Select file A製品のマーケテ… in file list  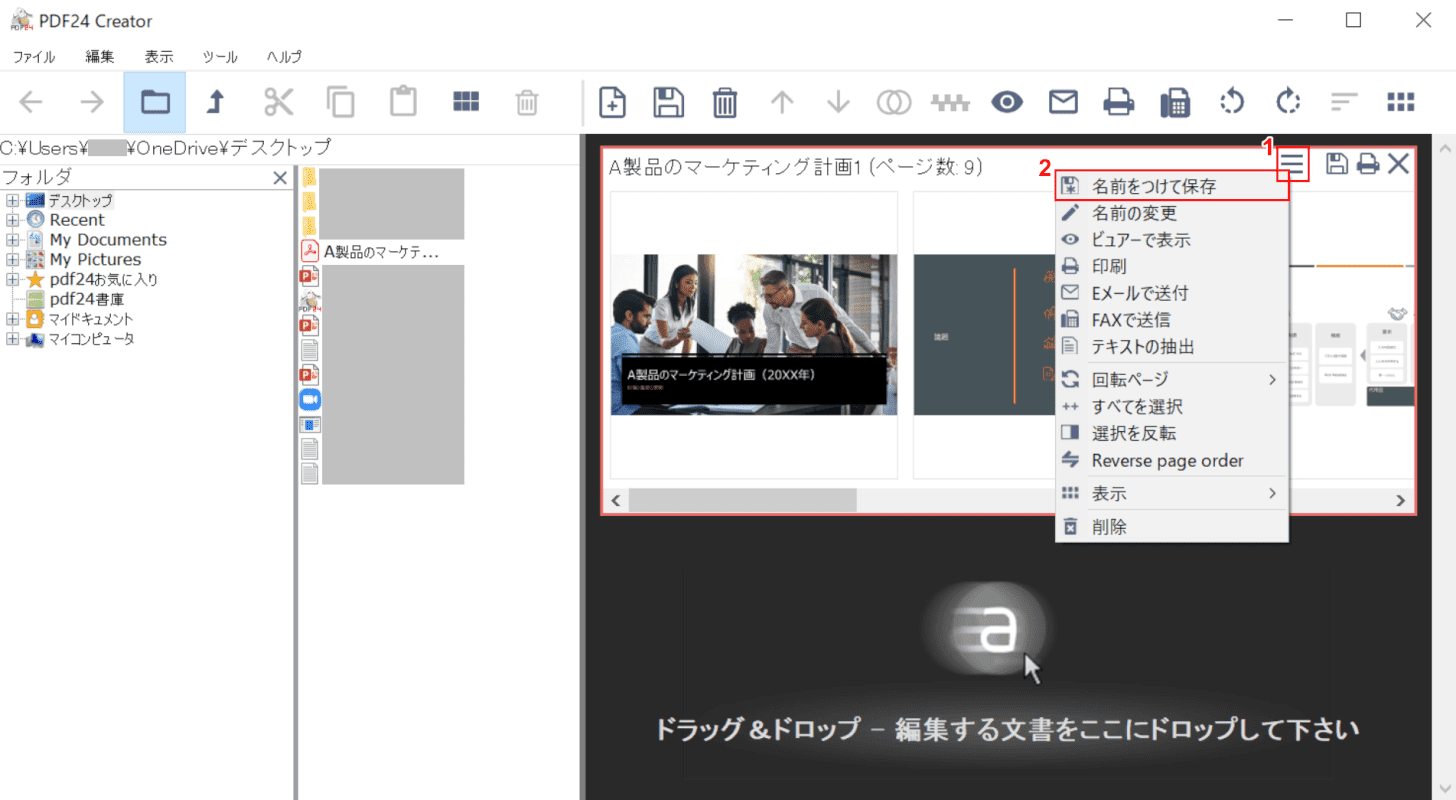[x=371, y=252]
